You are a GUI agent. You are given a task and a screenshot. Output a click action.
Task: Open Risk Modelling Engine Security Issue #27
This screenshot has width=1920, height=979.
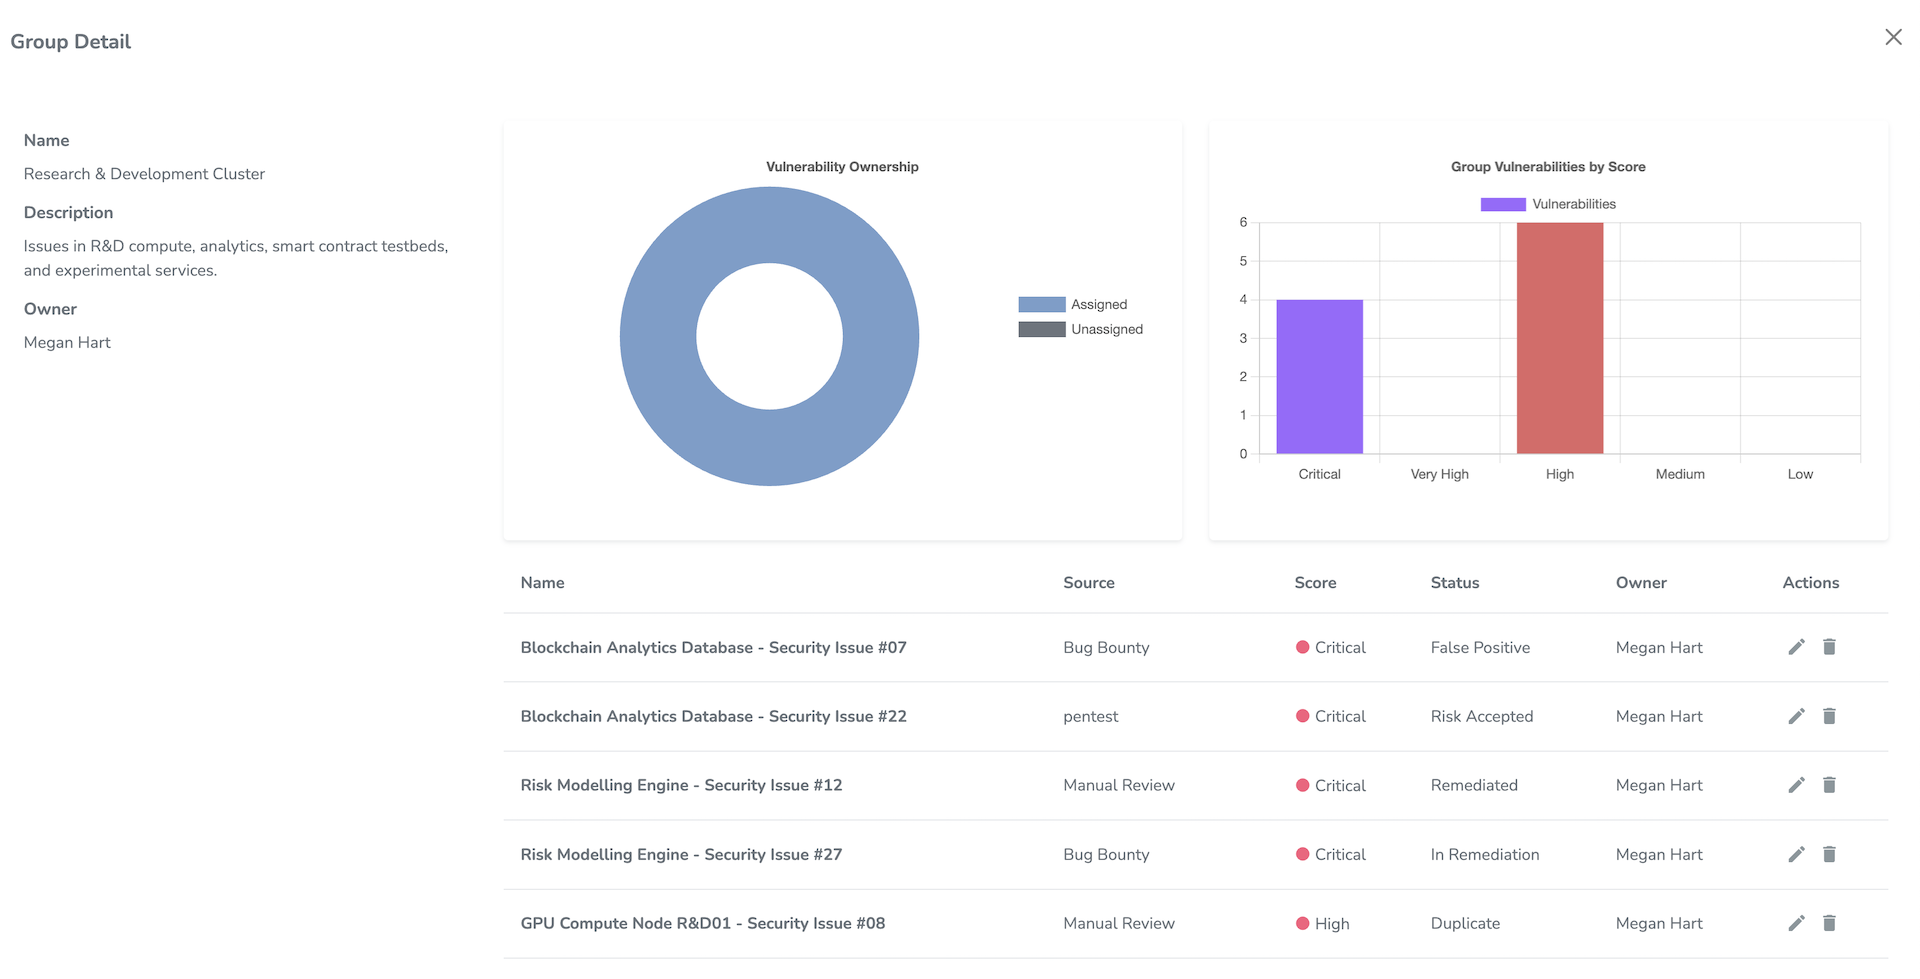click(x=681, y=854)
